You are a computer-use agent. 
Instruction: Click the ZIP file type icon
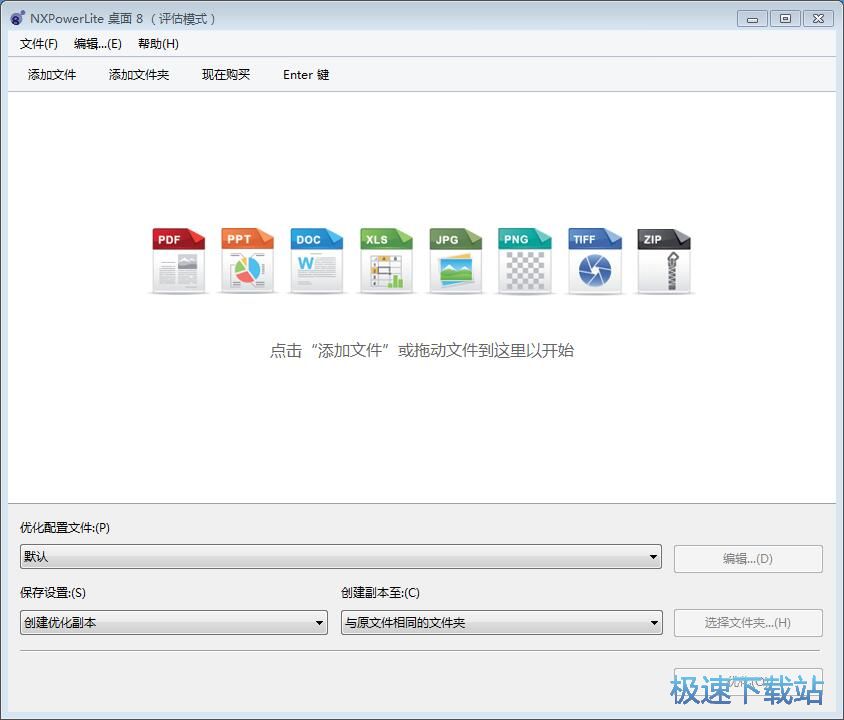click(664, 260)
